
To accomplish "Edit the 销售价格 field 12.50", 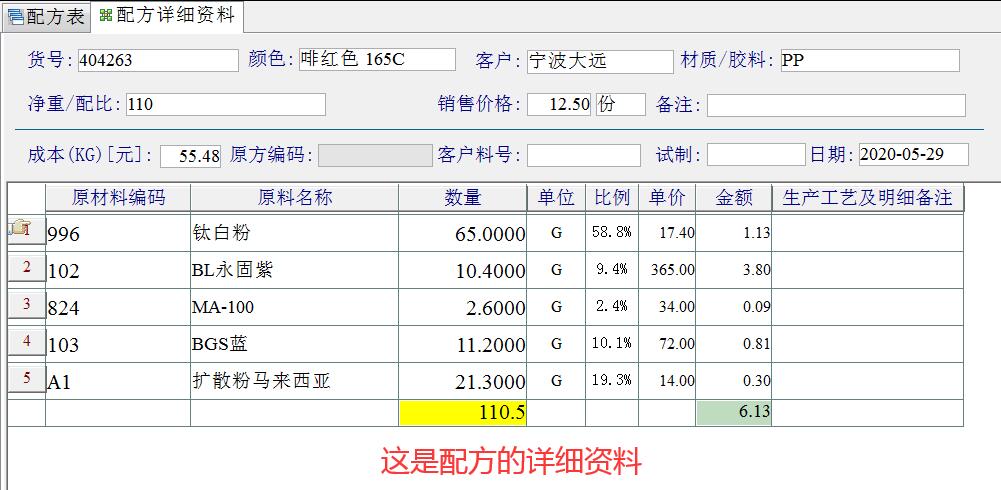I will pyautogui.click(x=559, y=105).
